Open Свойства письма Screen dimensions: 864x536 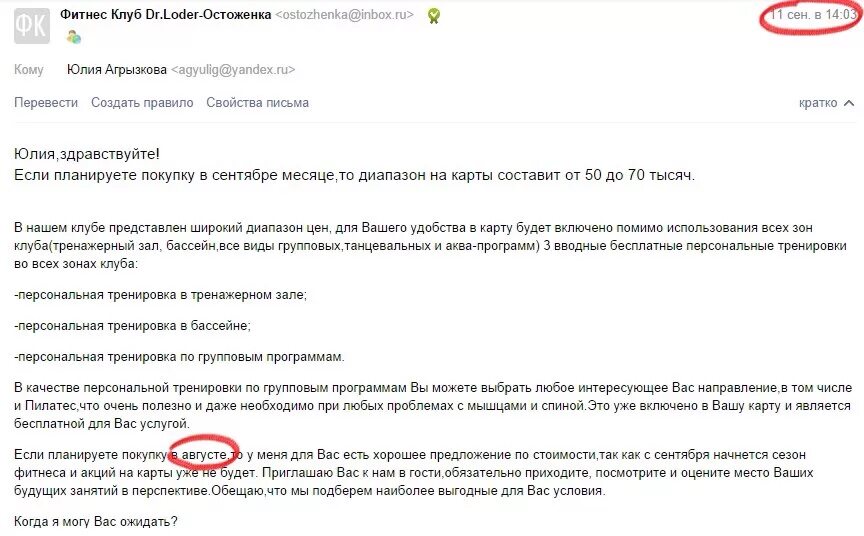coord(257,102)
